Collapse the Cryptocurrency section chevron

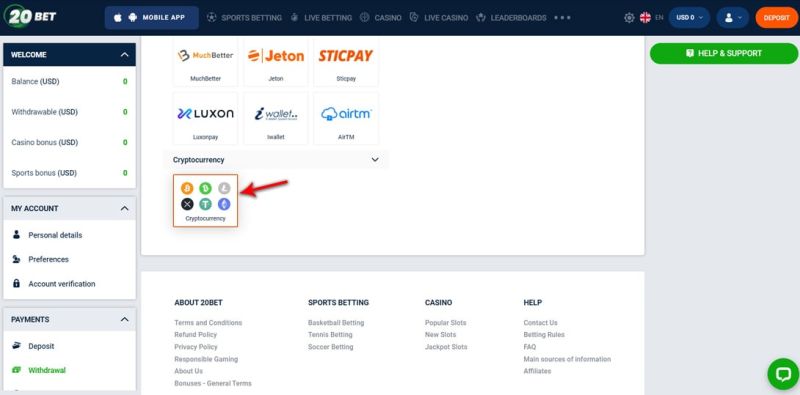375,160
